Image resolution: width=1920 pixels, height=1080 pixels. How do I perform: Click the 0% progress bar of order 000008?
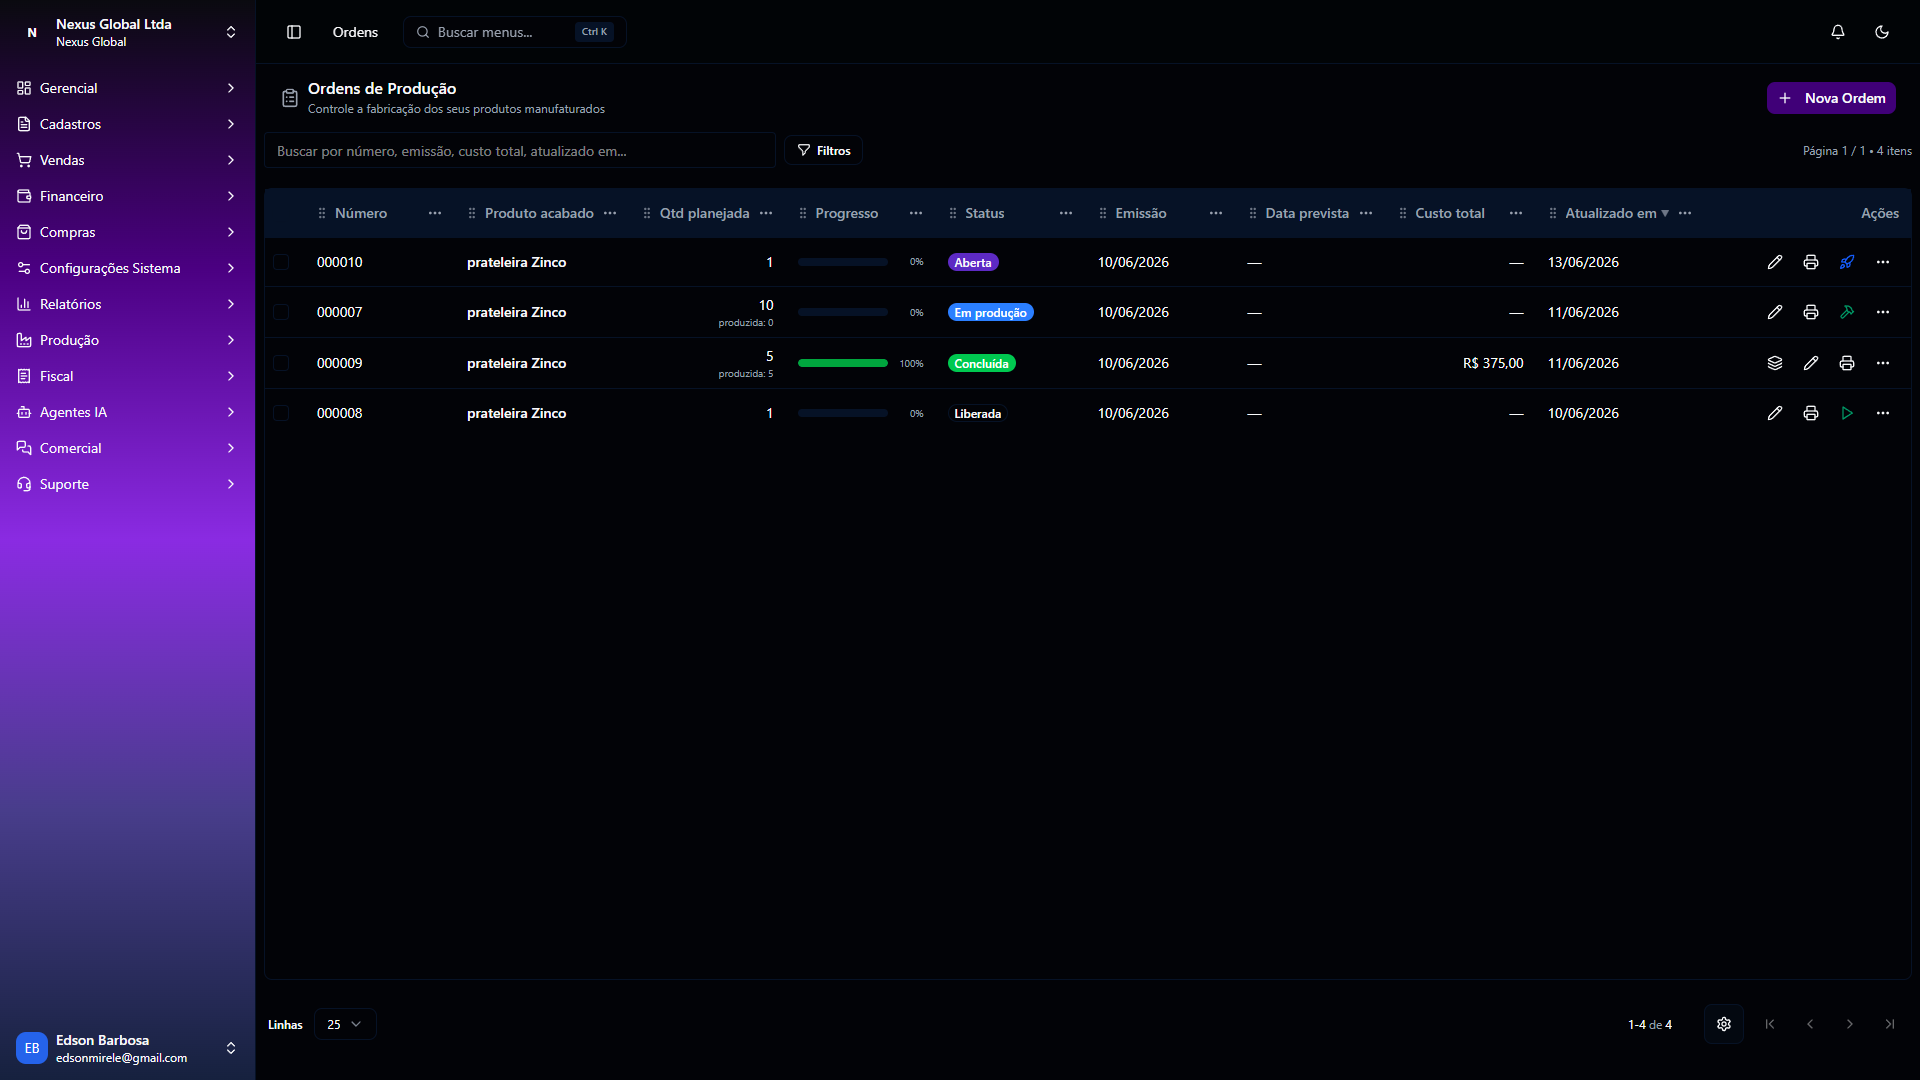843,413
